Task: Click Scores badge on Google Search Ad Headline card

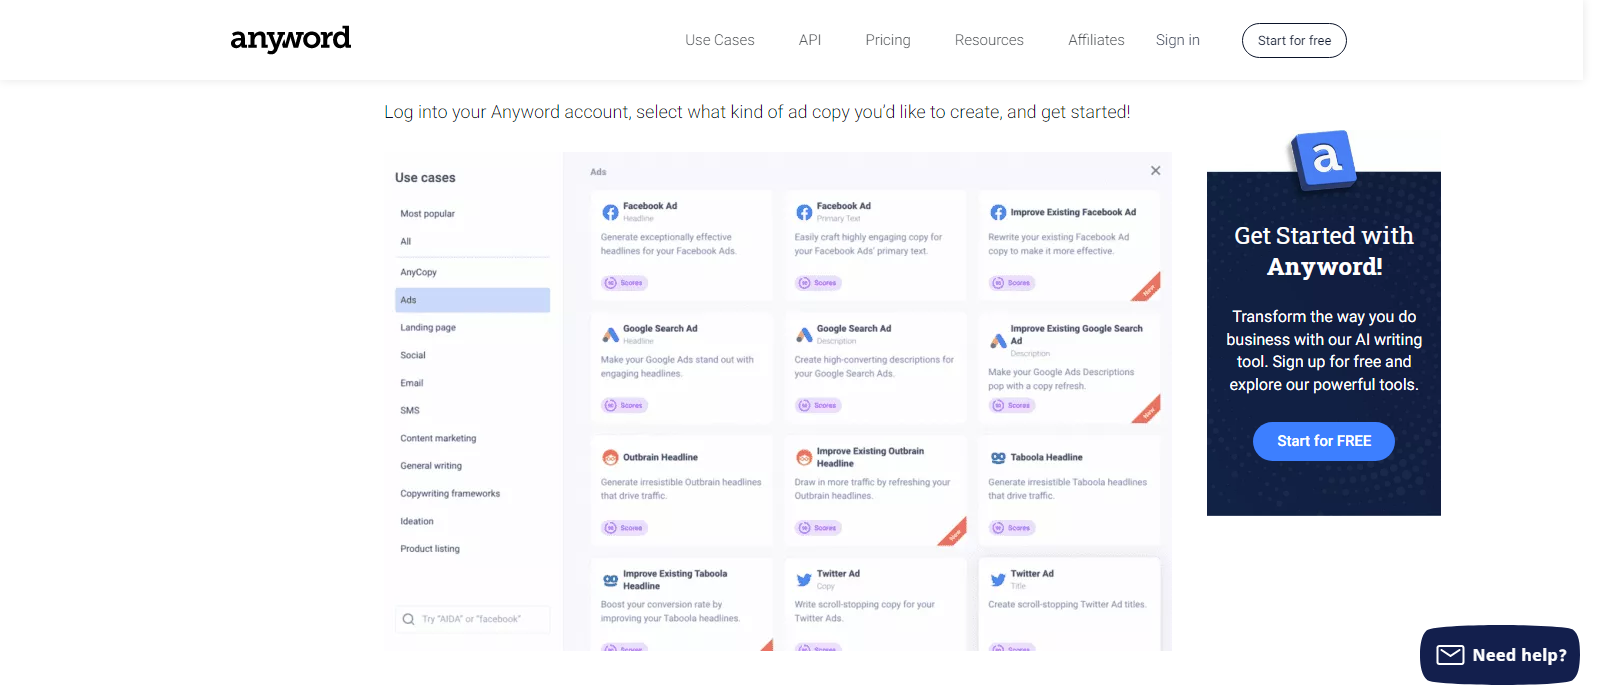Action: [x=625, y=405]
